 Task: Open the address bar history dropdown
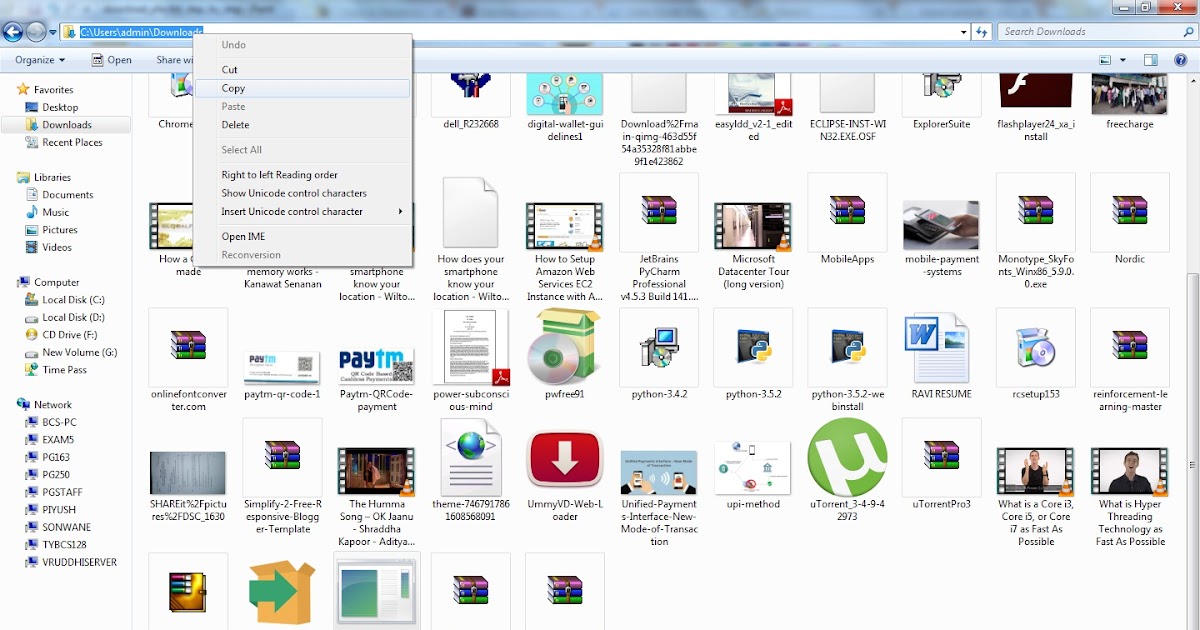coord(962,31)
